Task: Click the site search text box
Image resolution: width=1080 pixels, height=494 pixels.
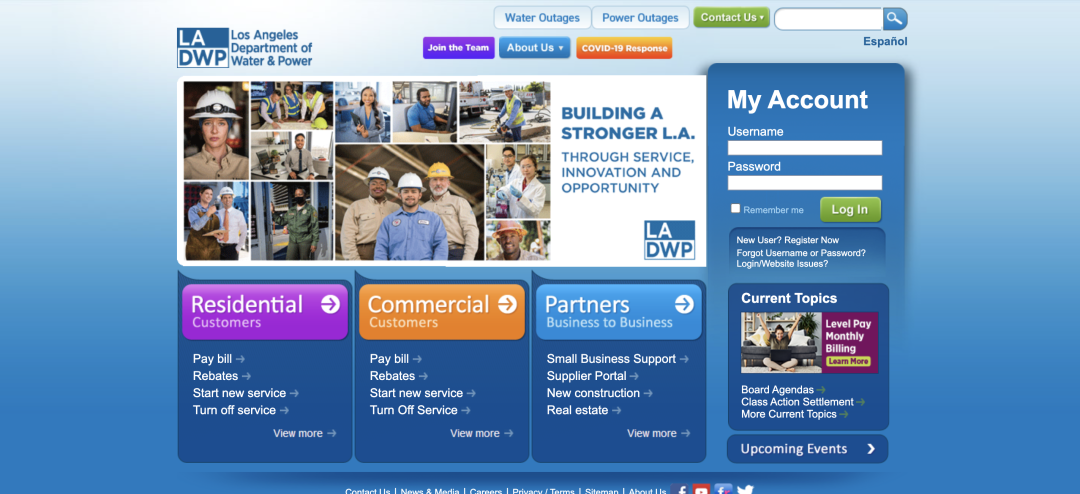Action: tap(829, 19)
